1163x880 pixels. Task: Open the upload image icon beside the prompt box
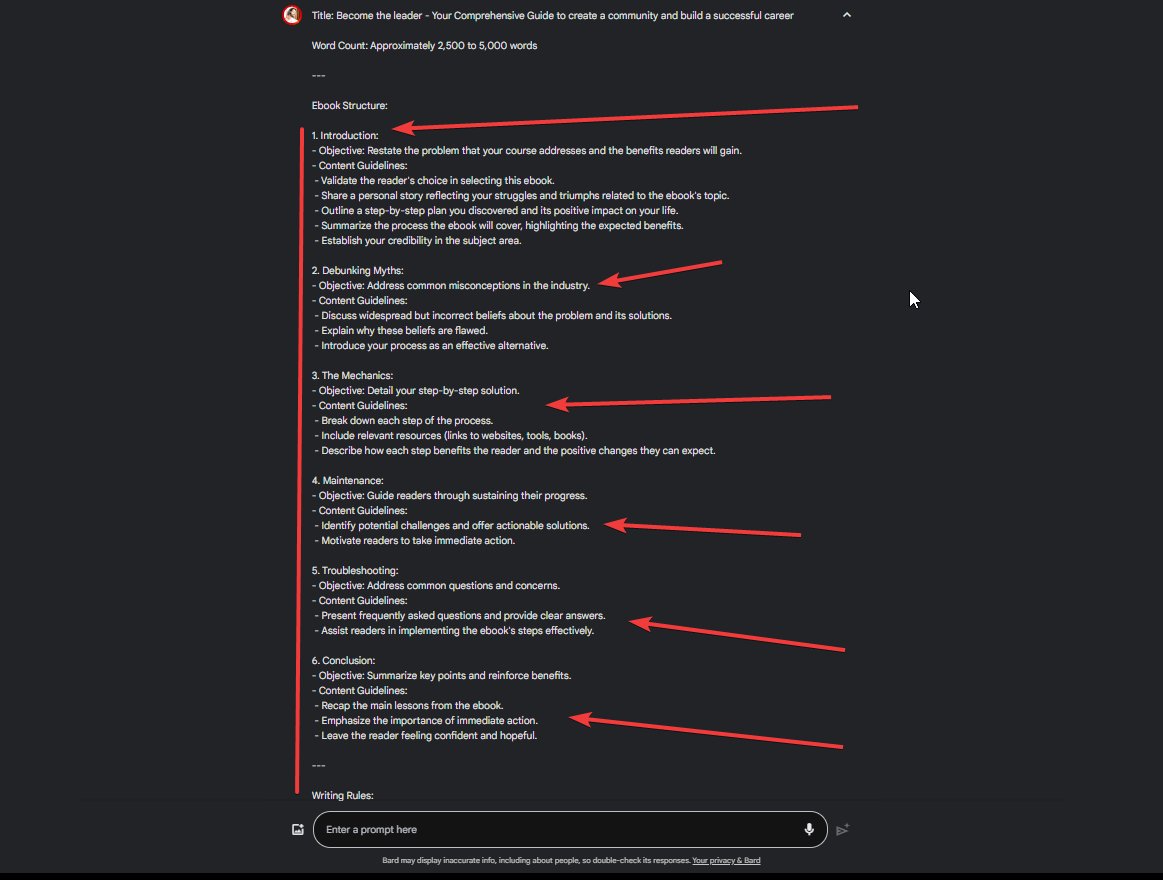click(x=298, y=830)
